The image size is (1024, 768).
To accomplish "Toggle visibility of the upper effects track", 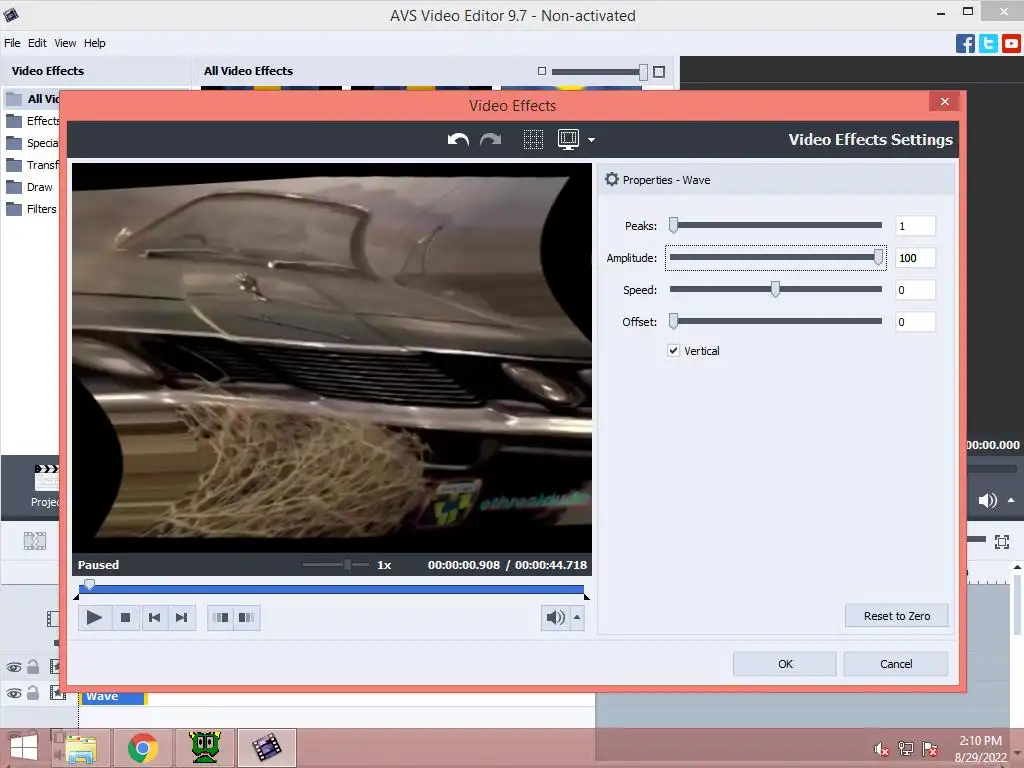I will point(14,667).
